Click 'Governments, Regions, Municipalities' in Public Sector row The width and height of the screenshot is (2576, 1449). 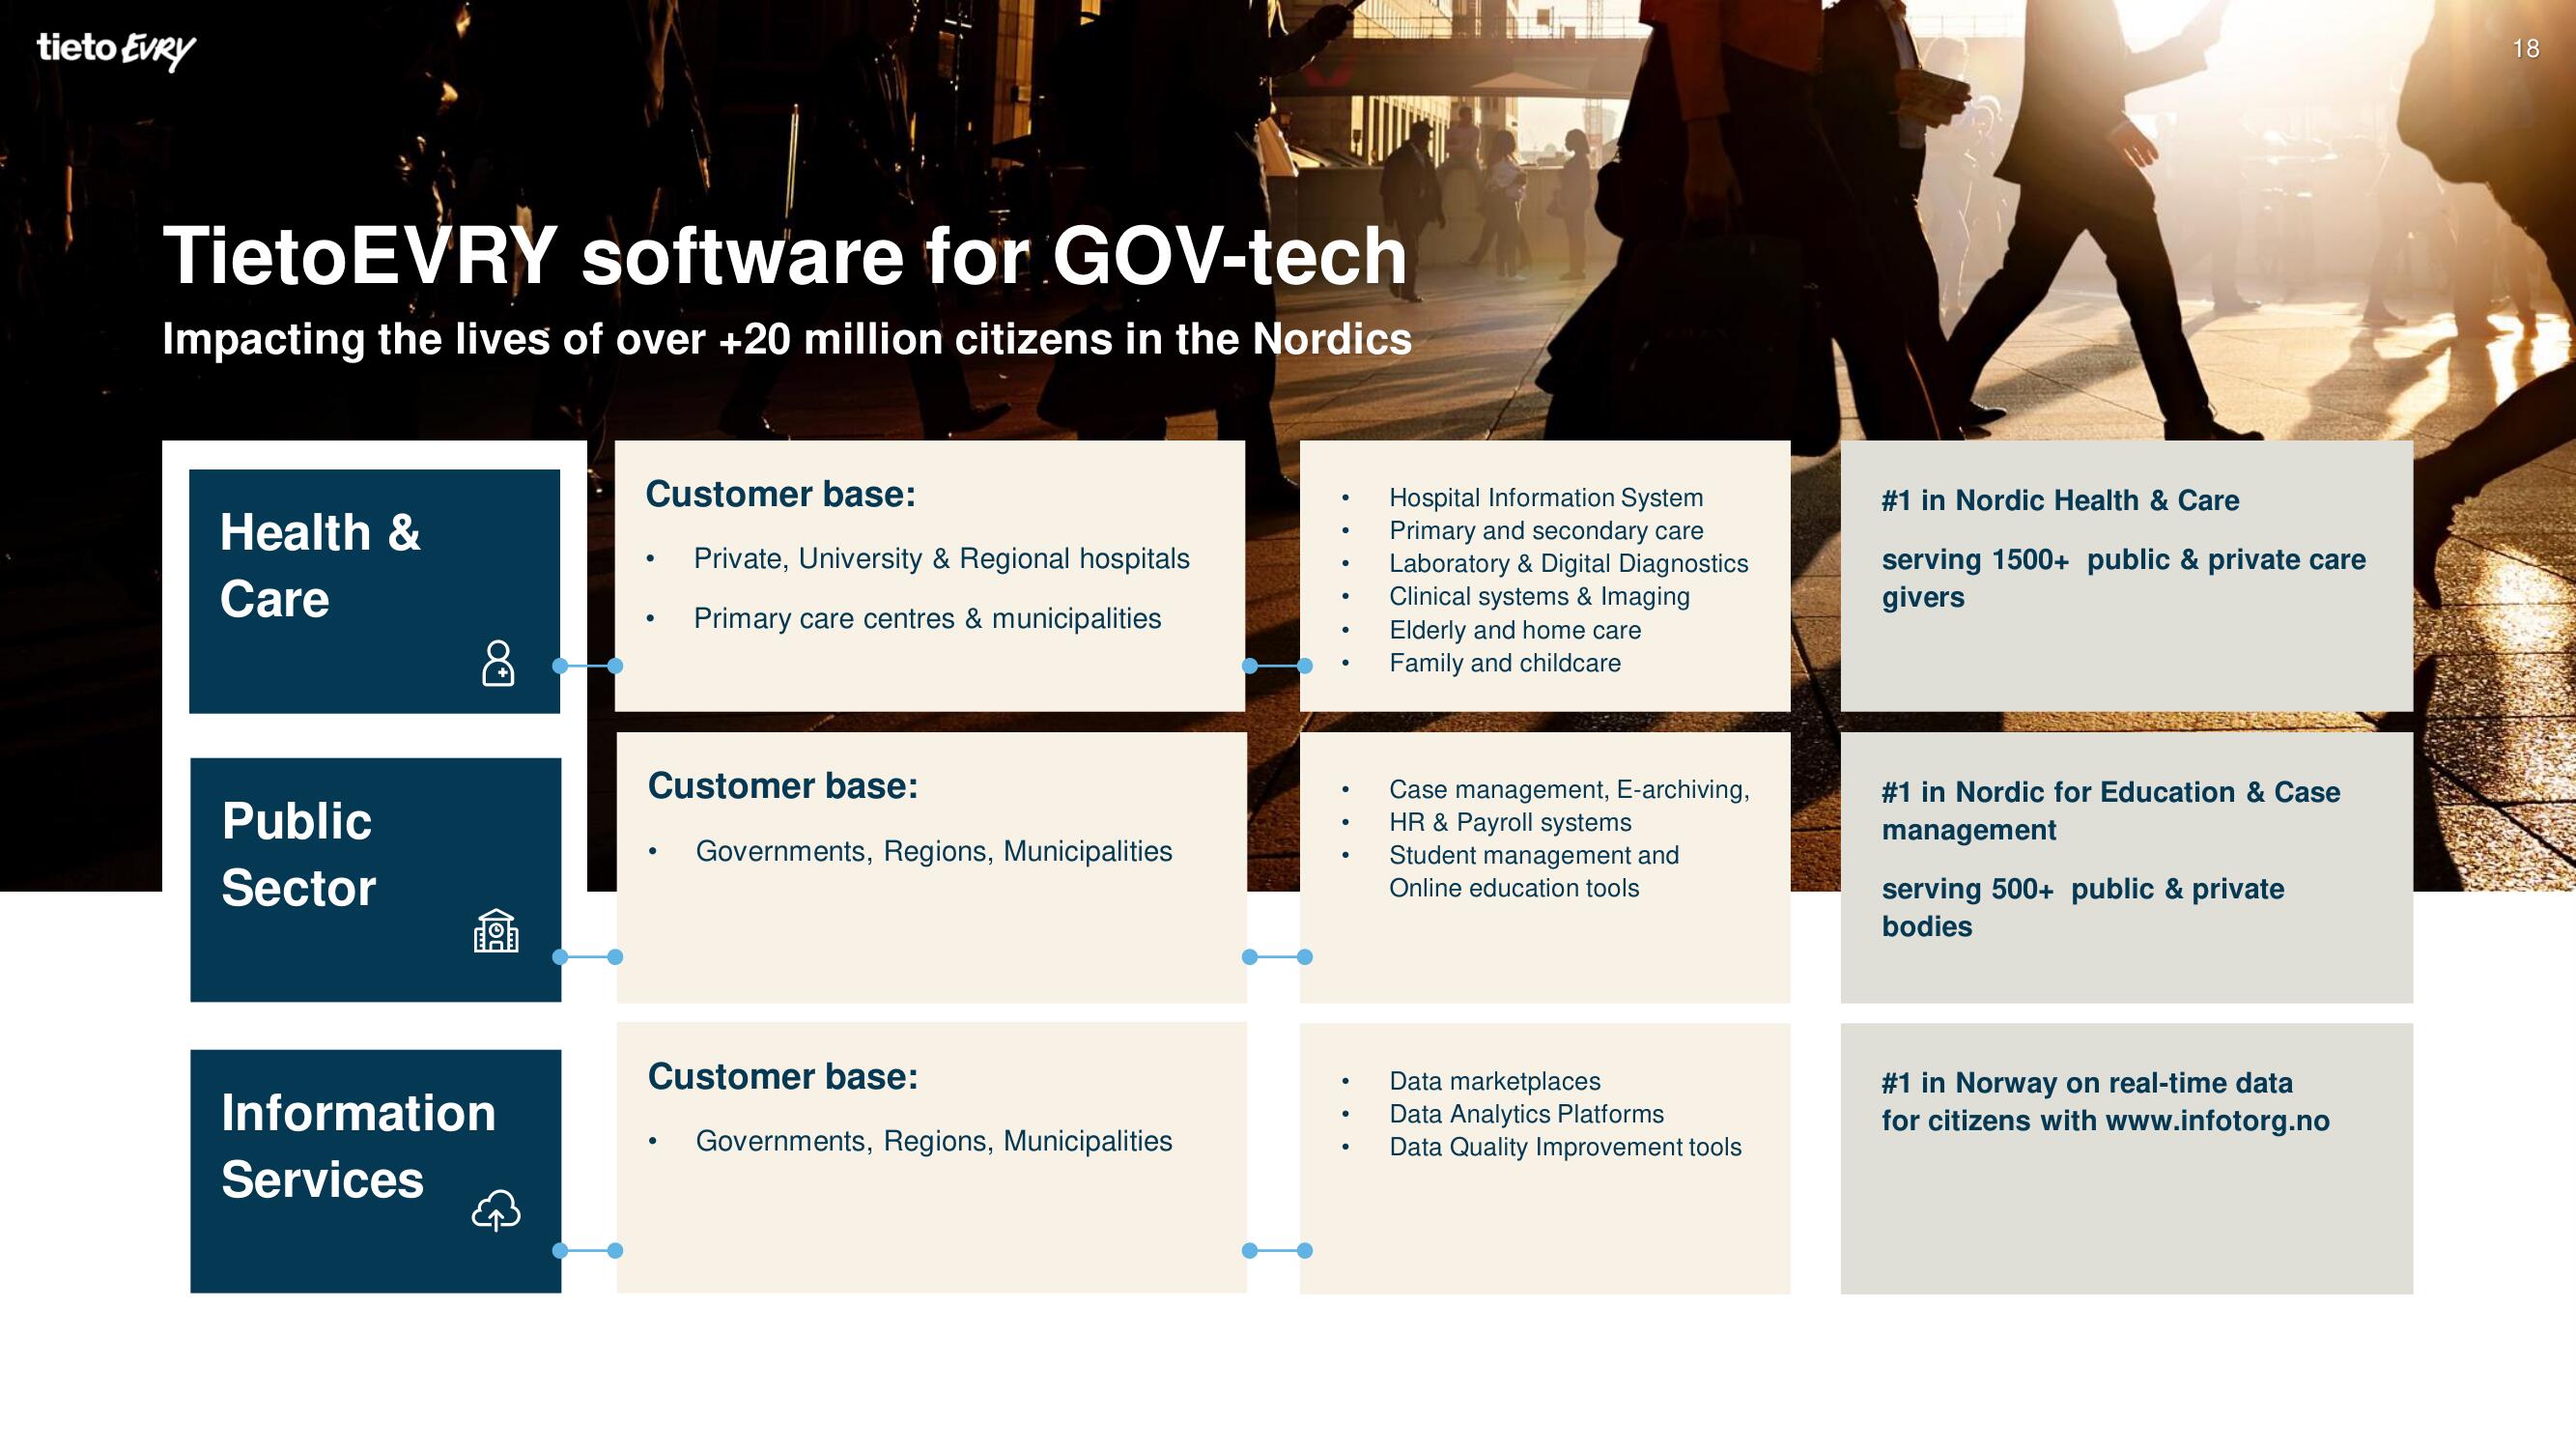[x=933, y=852]
